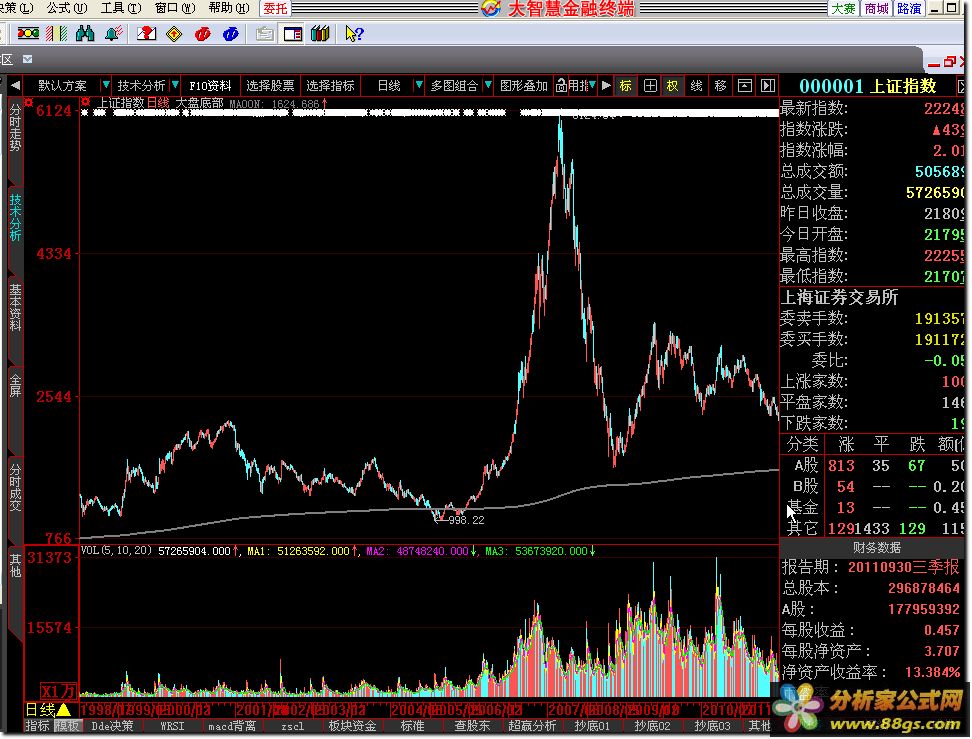Click the yellow diamond up-arrow icon
This screenshot has height=739, width=972.
174,33
